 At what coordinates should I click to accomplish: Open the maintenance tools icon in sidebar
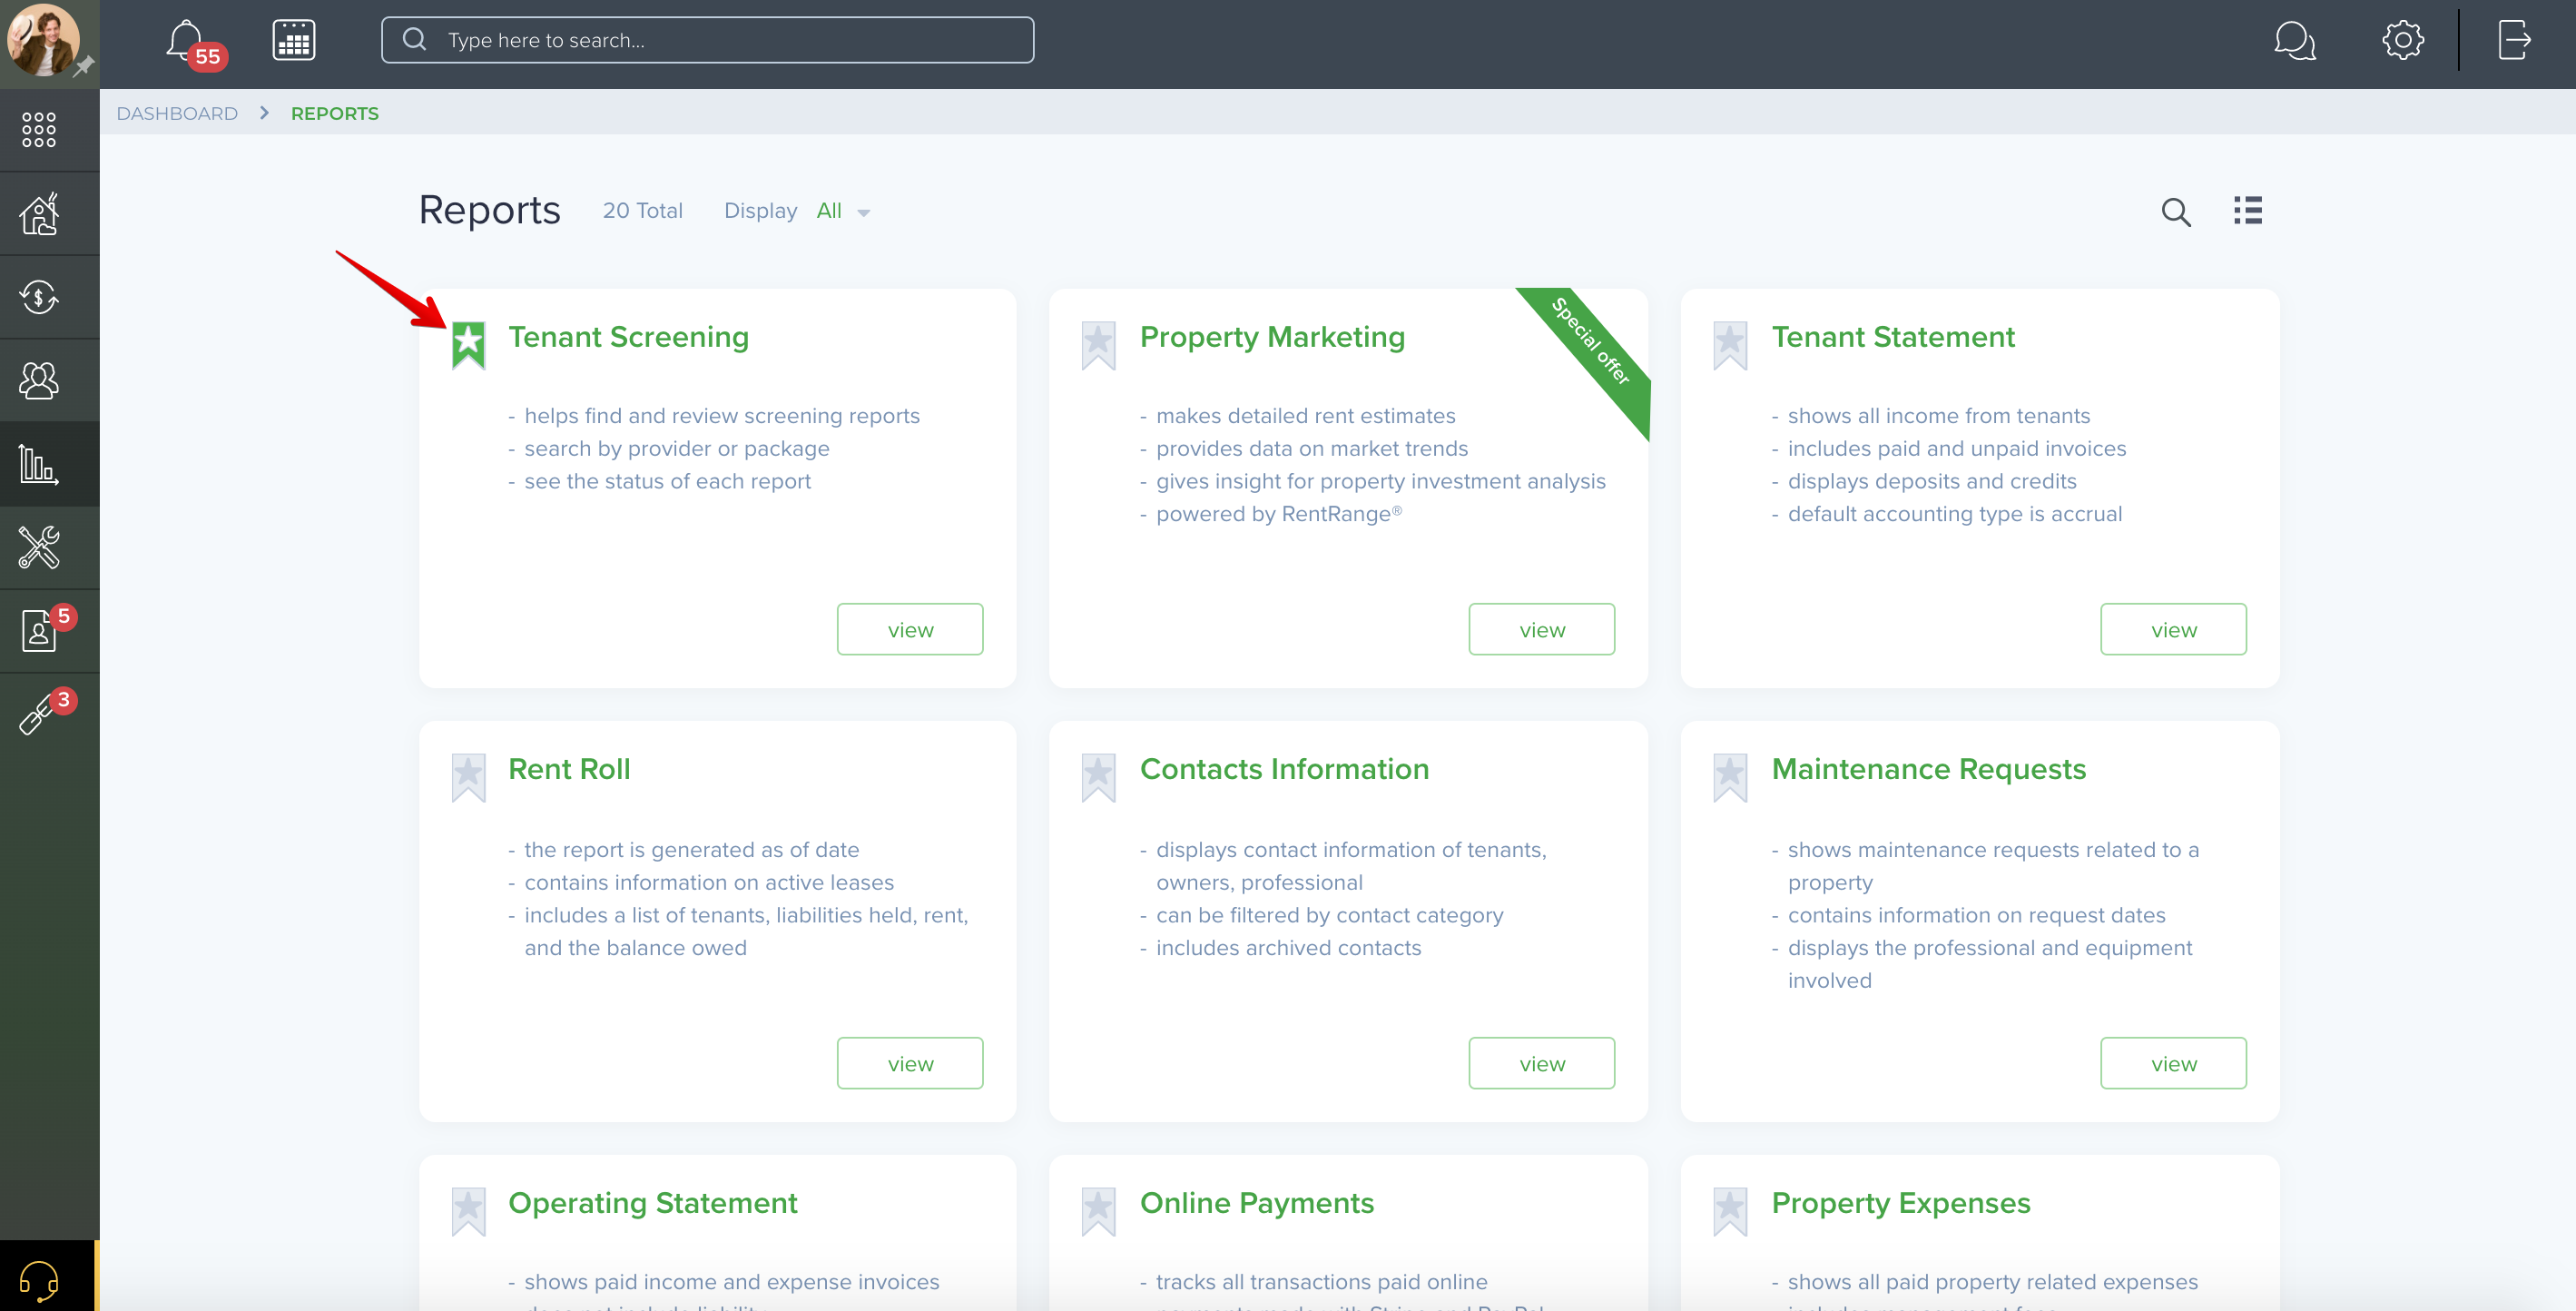pyautogui.click(x=39, y=547)
